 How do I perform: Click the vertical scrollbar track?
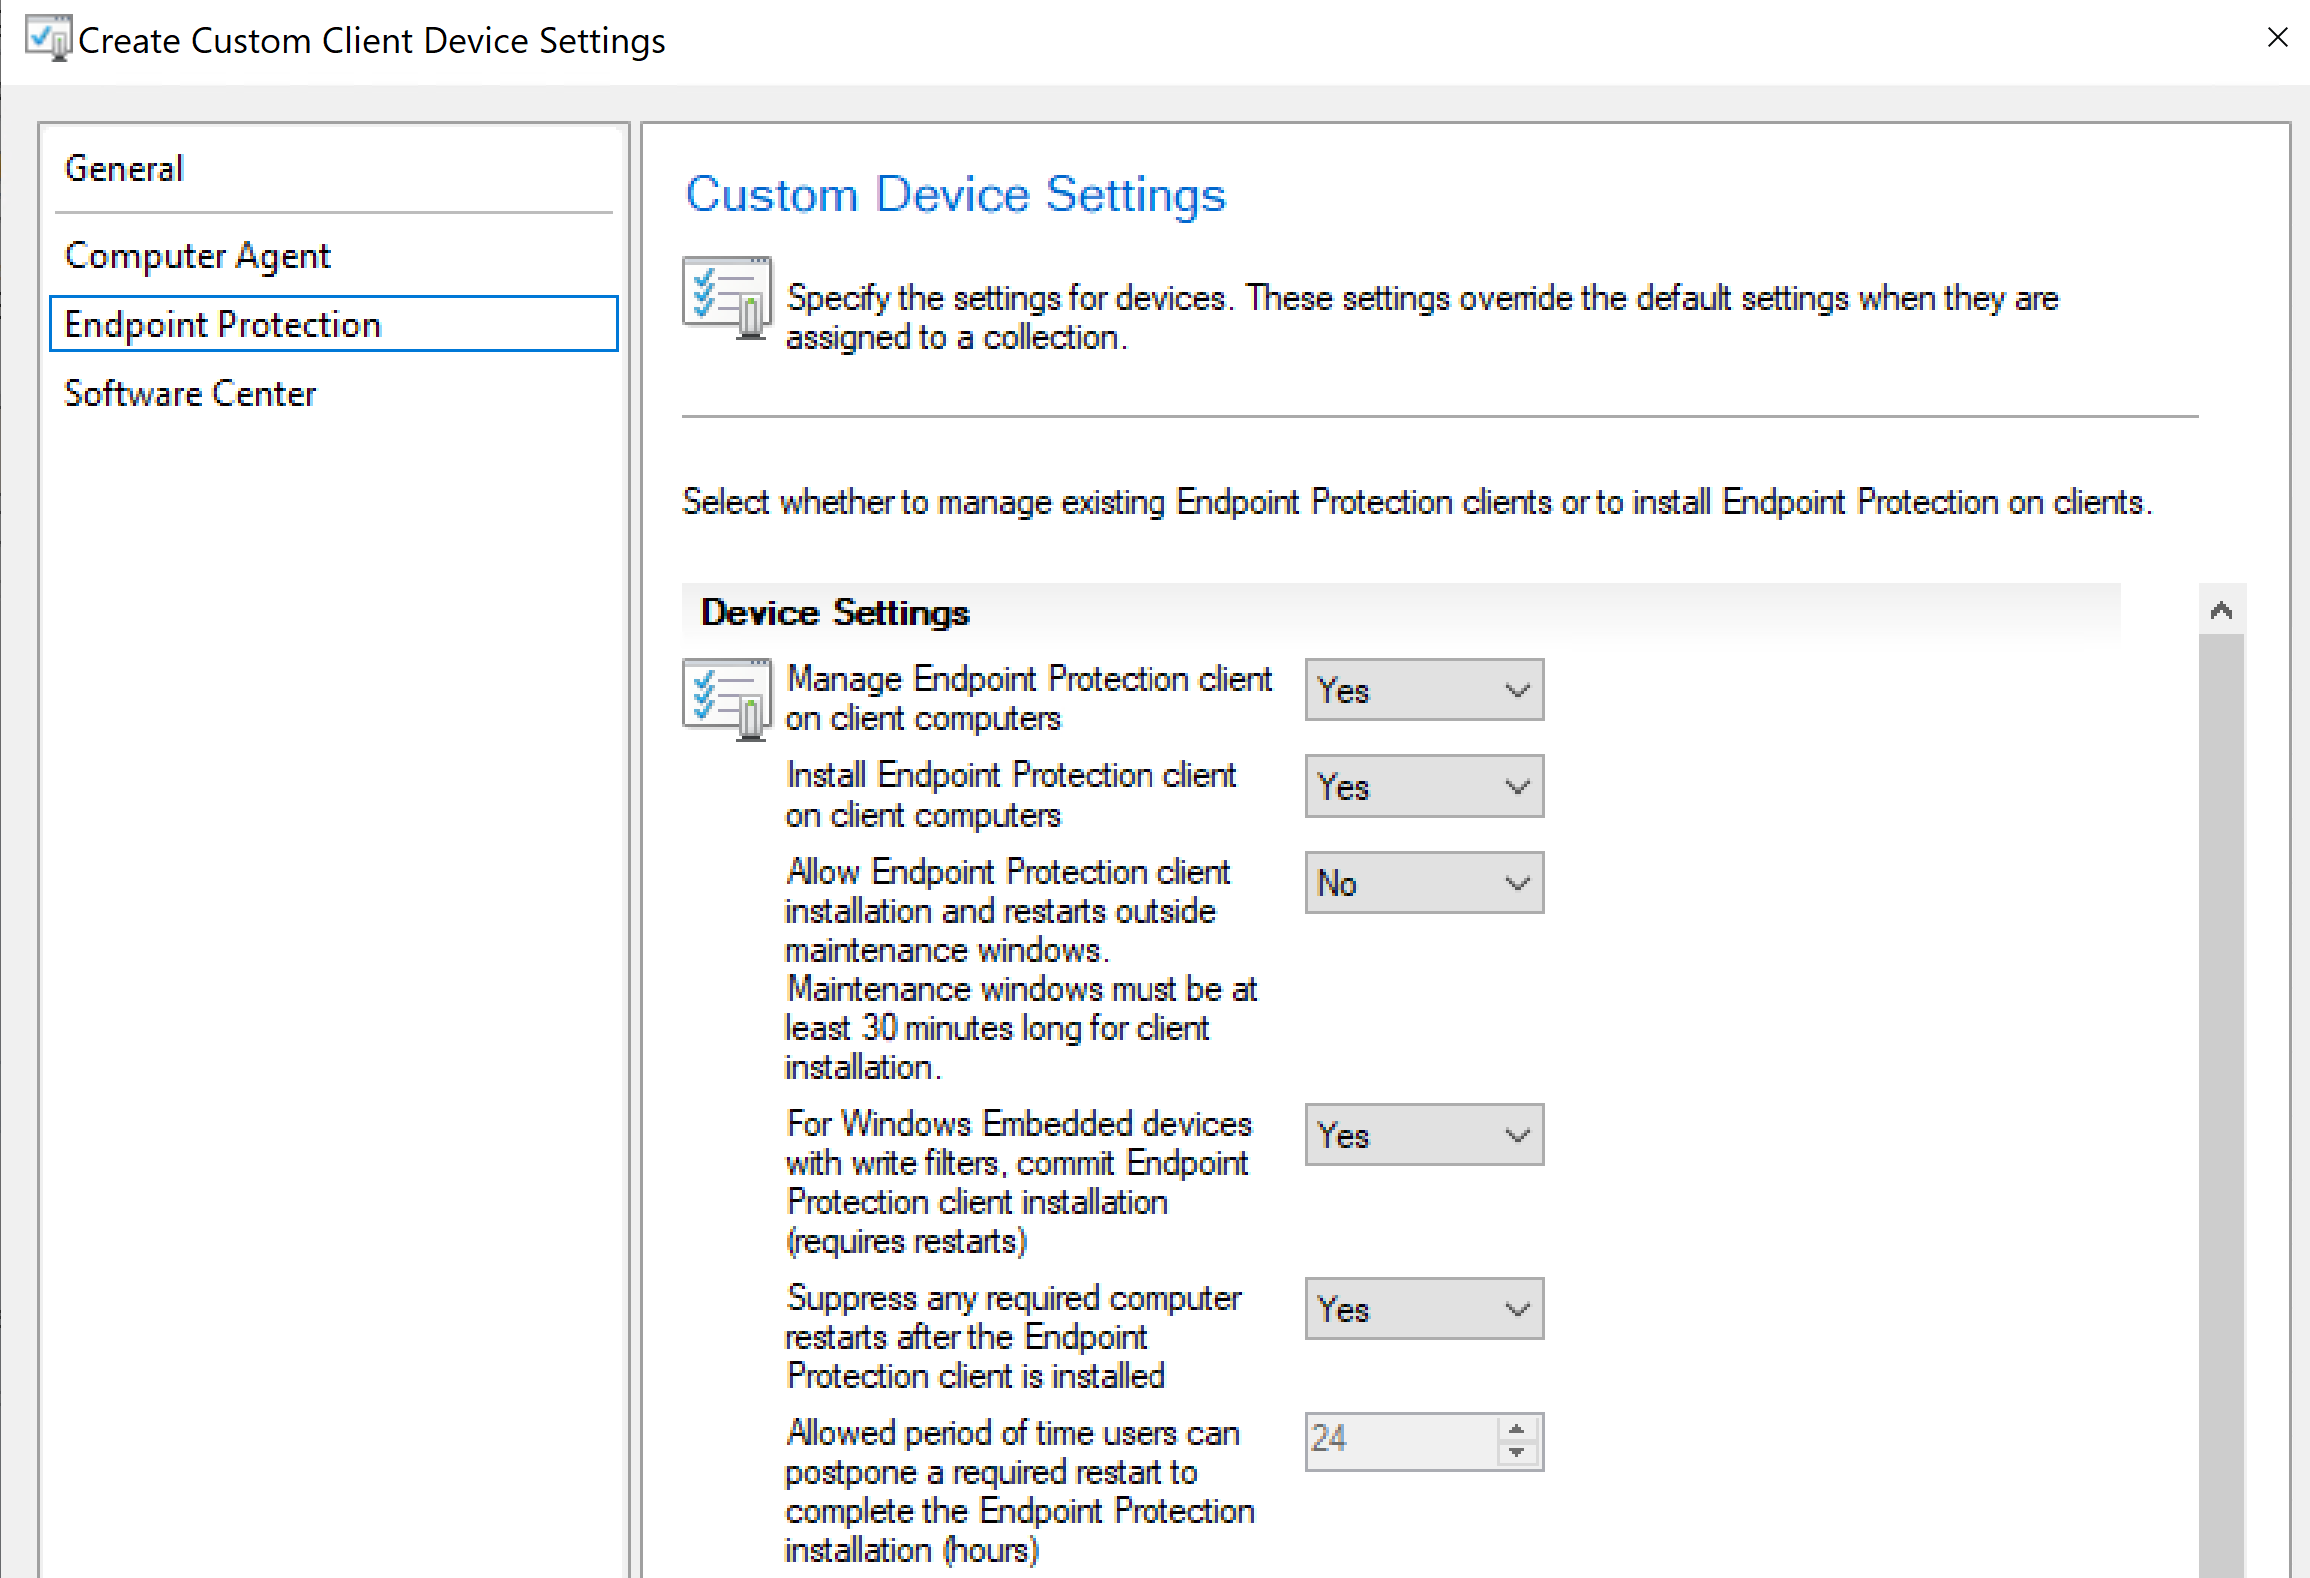pos(2221,1000)
